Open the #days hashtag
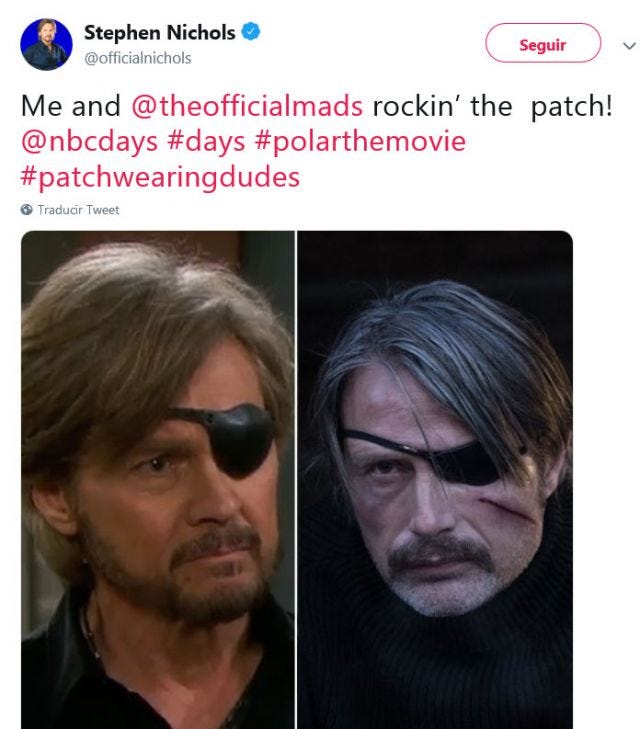The height and width of the screenshot is (729, 640). [206, 141]
